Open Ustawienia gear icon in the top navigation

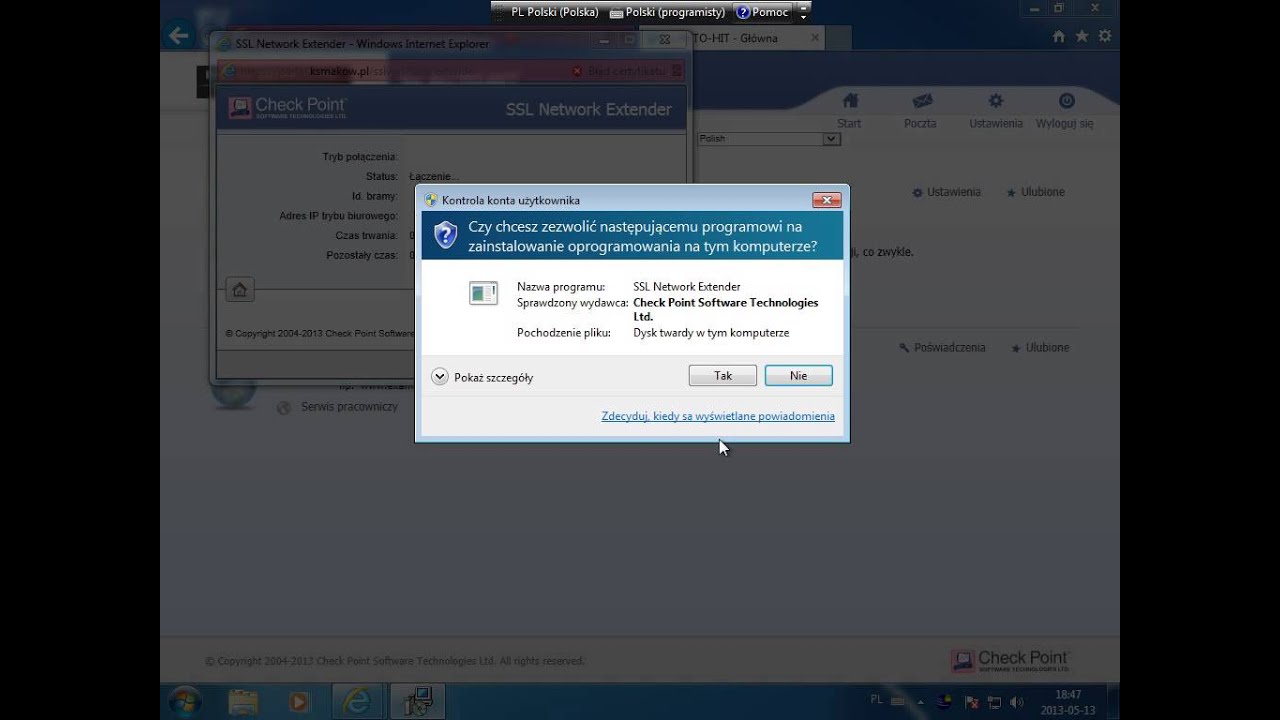tap(996, 101)
